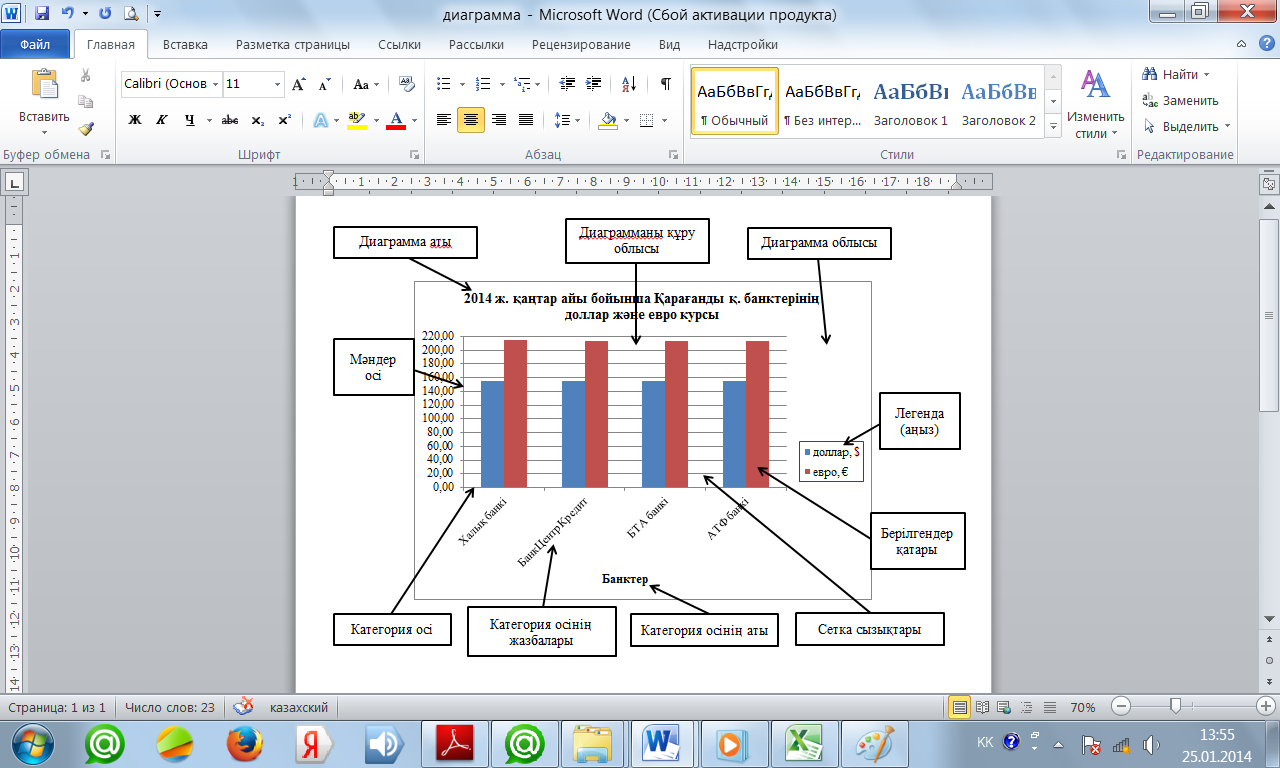This screenshot has width=1280, height=768.
Task: Open the borders dropdown
Action: (665, 120)
